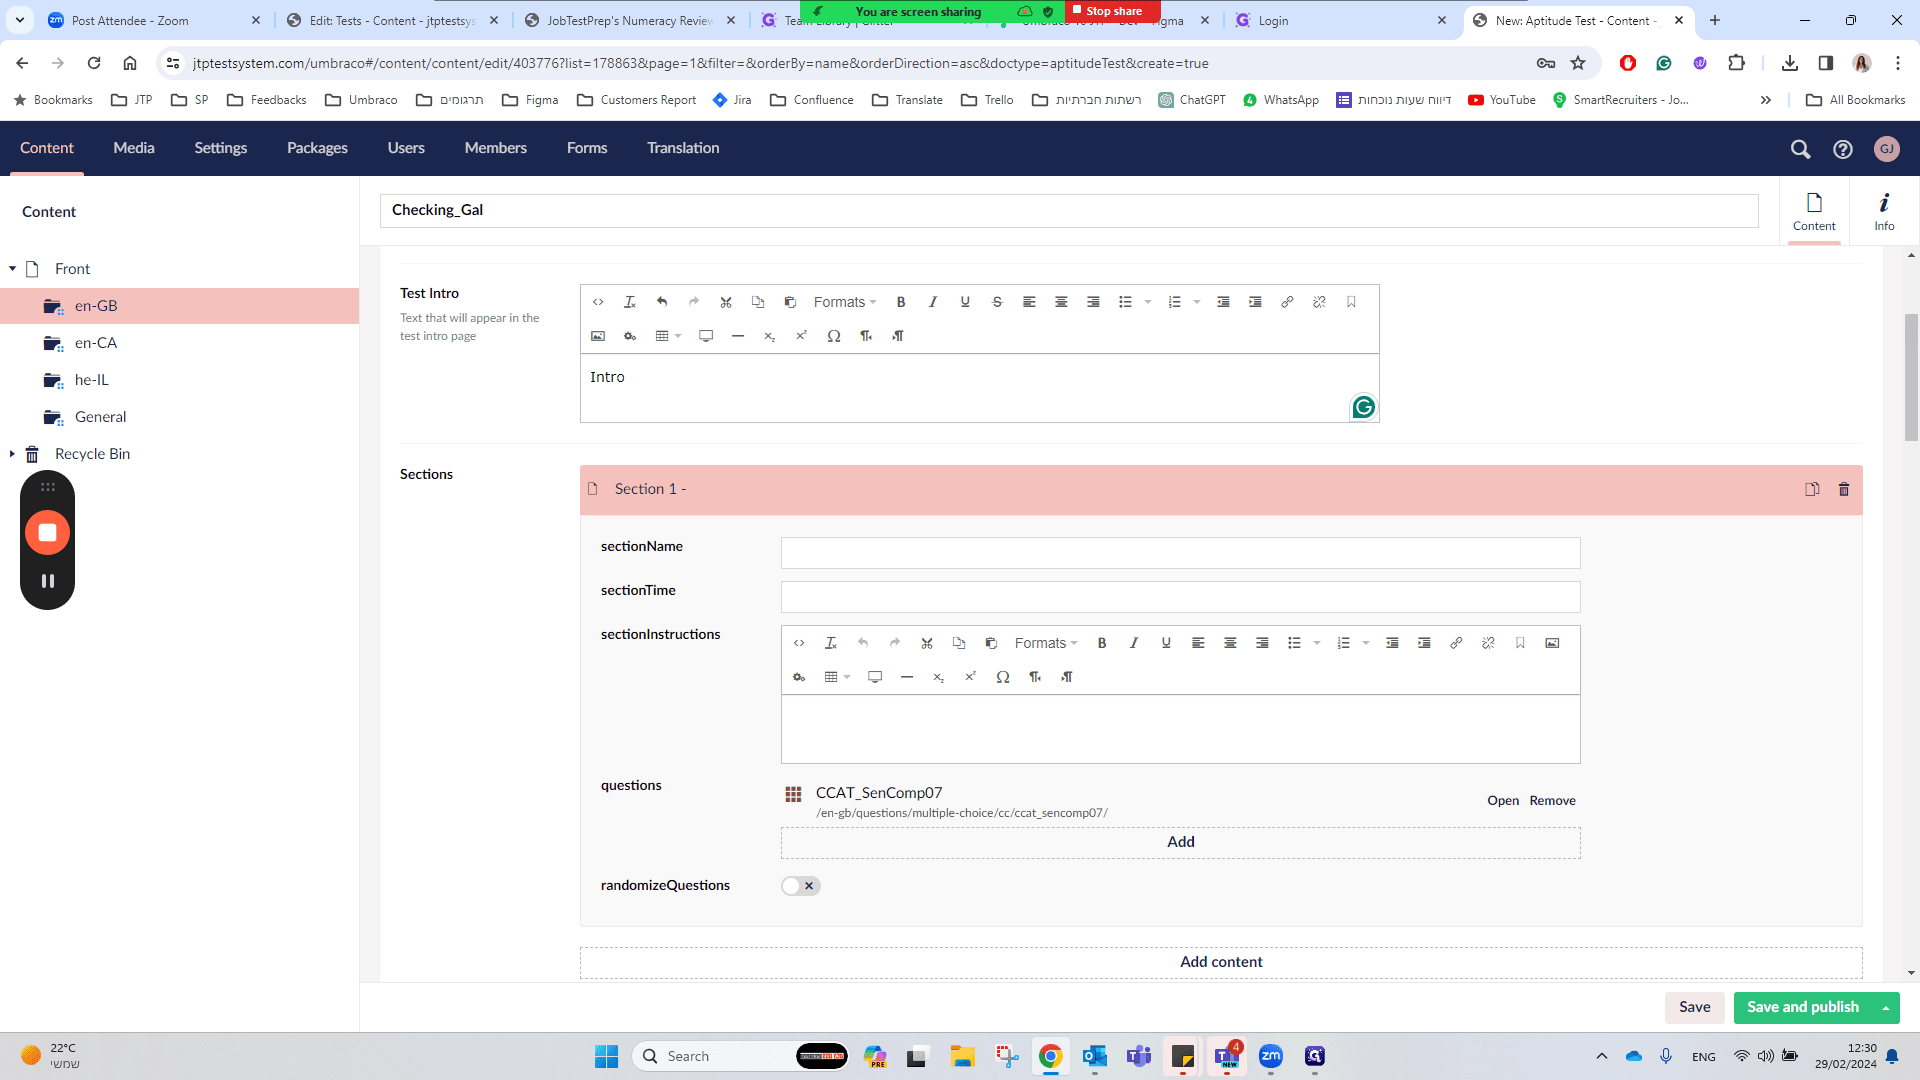This screenshot has height=1080, width=1920.
Task: Delete Section 1 with trash icon
Action: coord(1844,489)
